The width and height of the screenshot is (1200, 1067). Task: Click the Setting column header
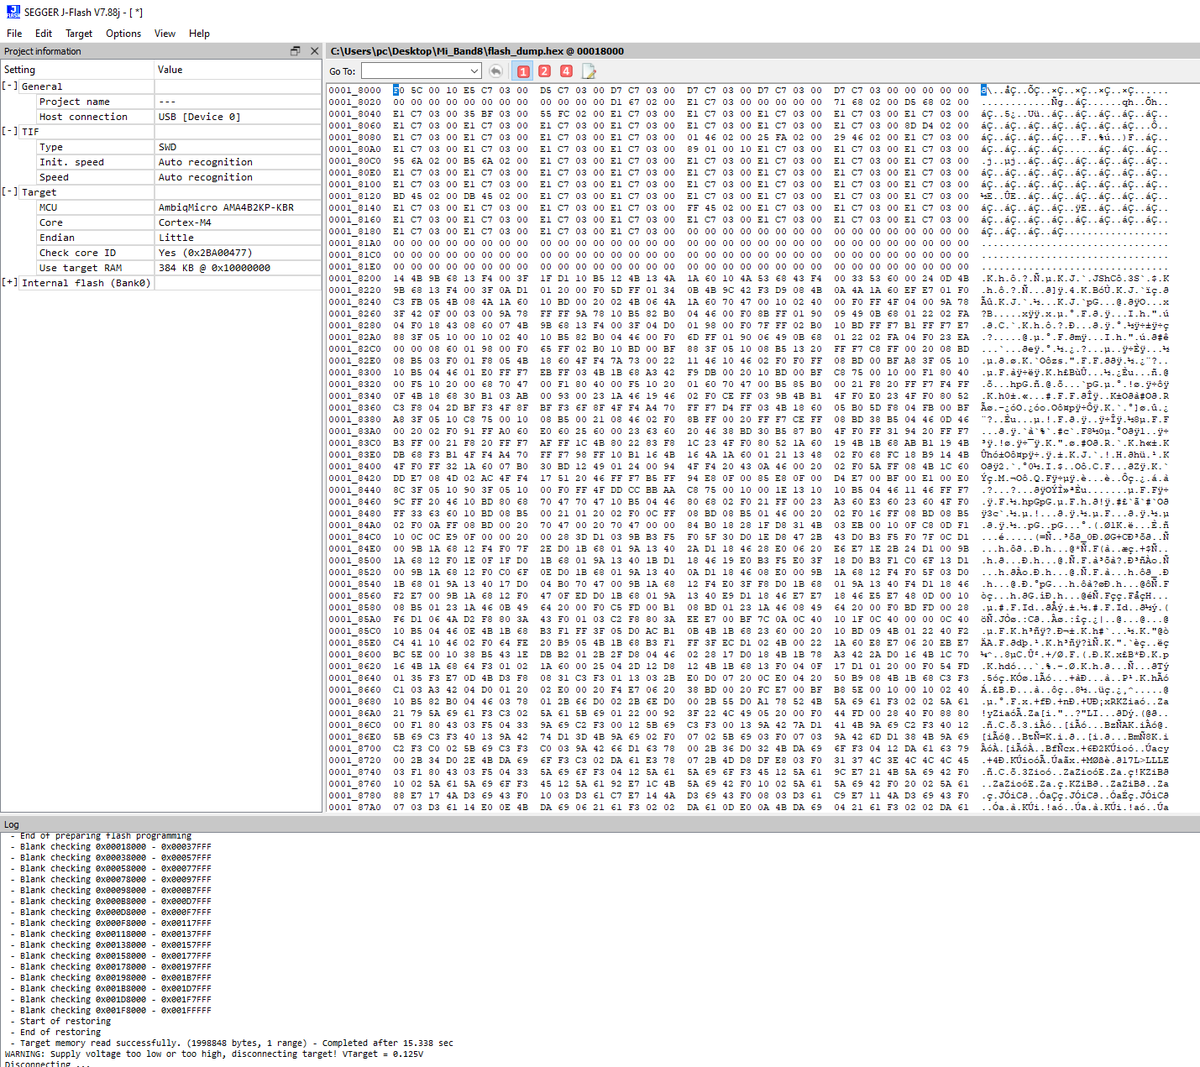pos(77,70)
